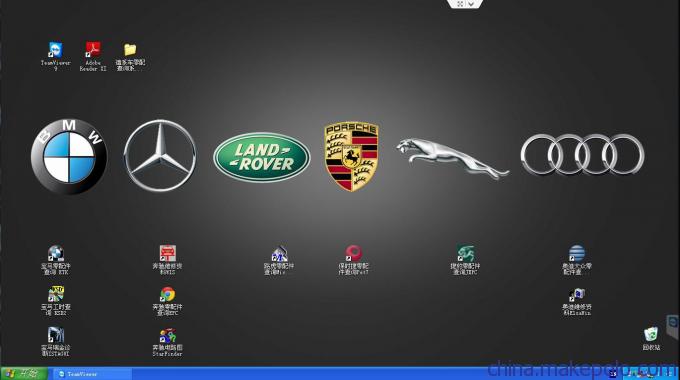Select the TeamViewer taskbar button
This screenshot has width=680, height=380.
coord(92,373)
